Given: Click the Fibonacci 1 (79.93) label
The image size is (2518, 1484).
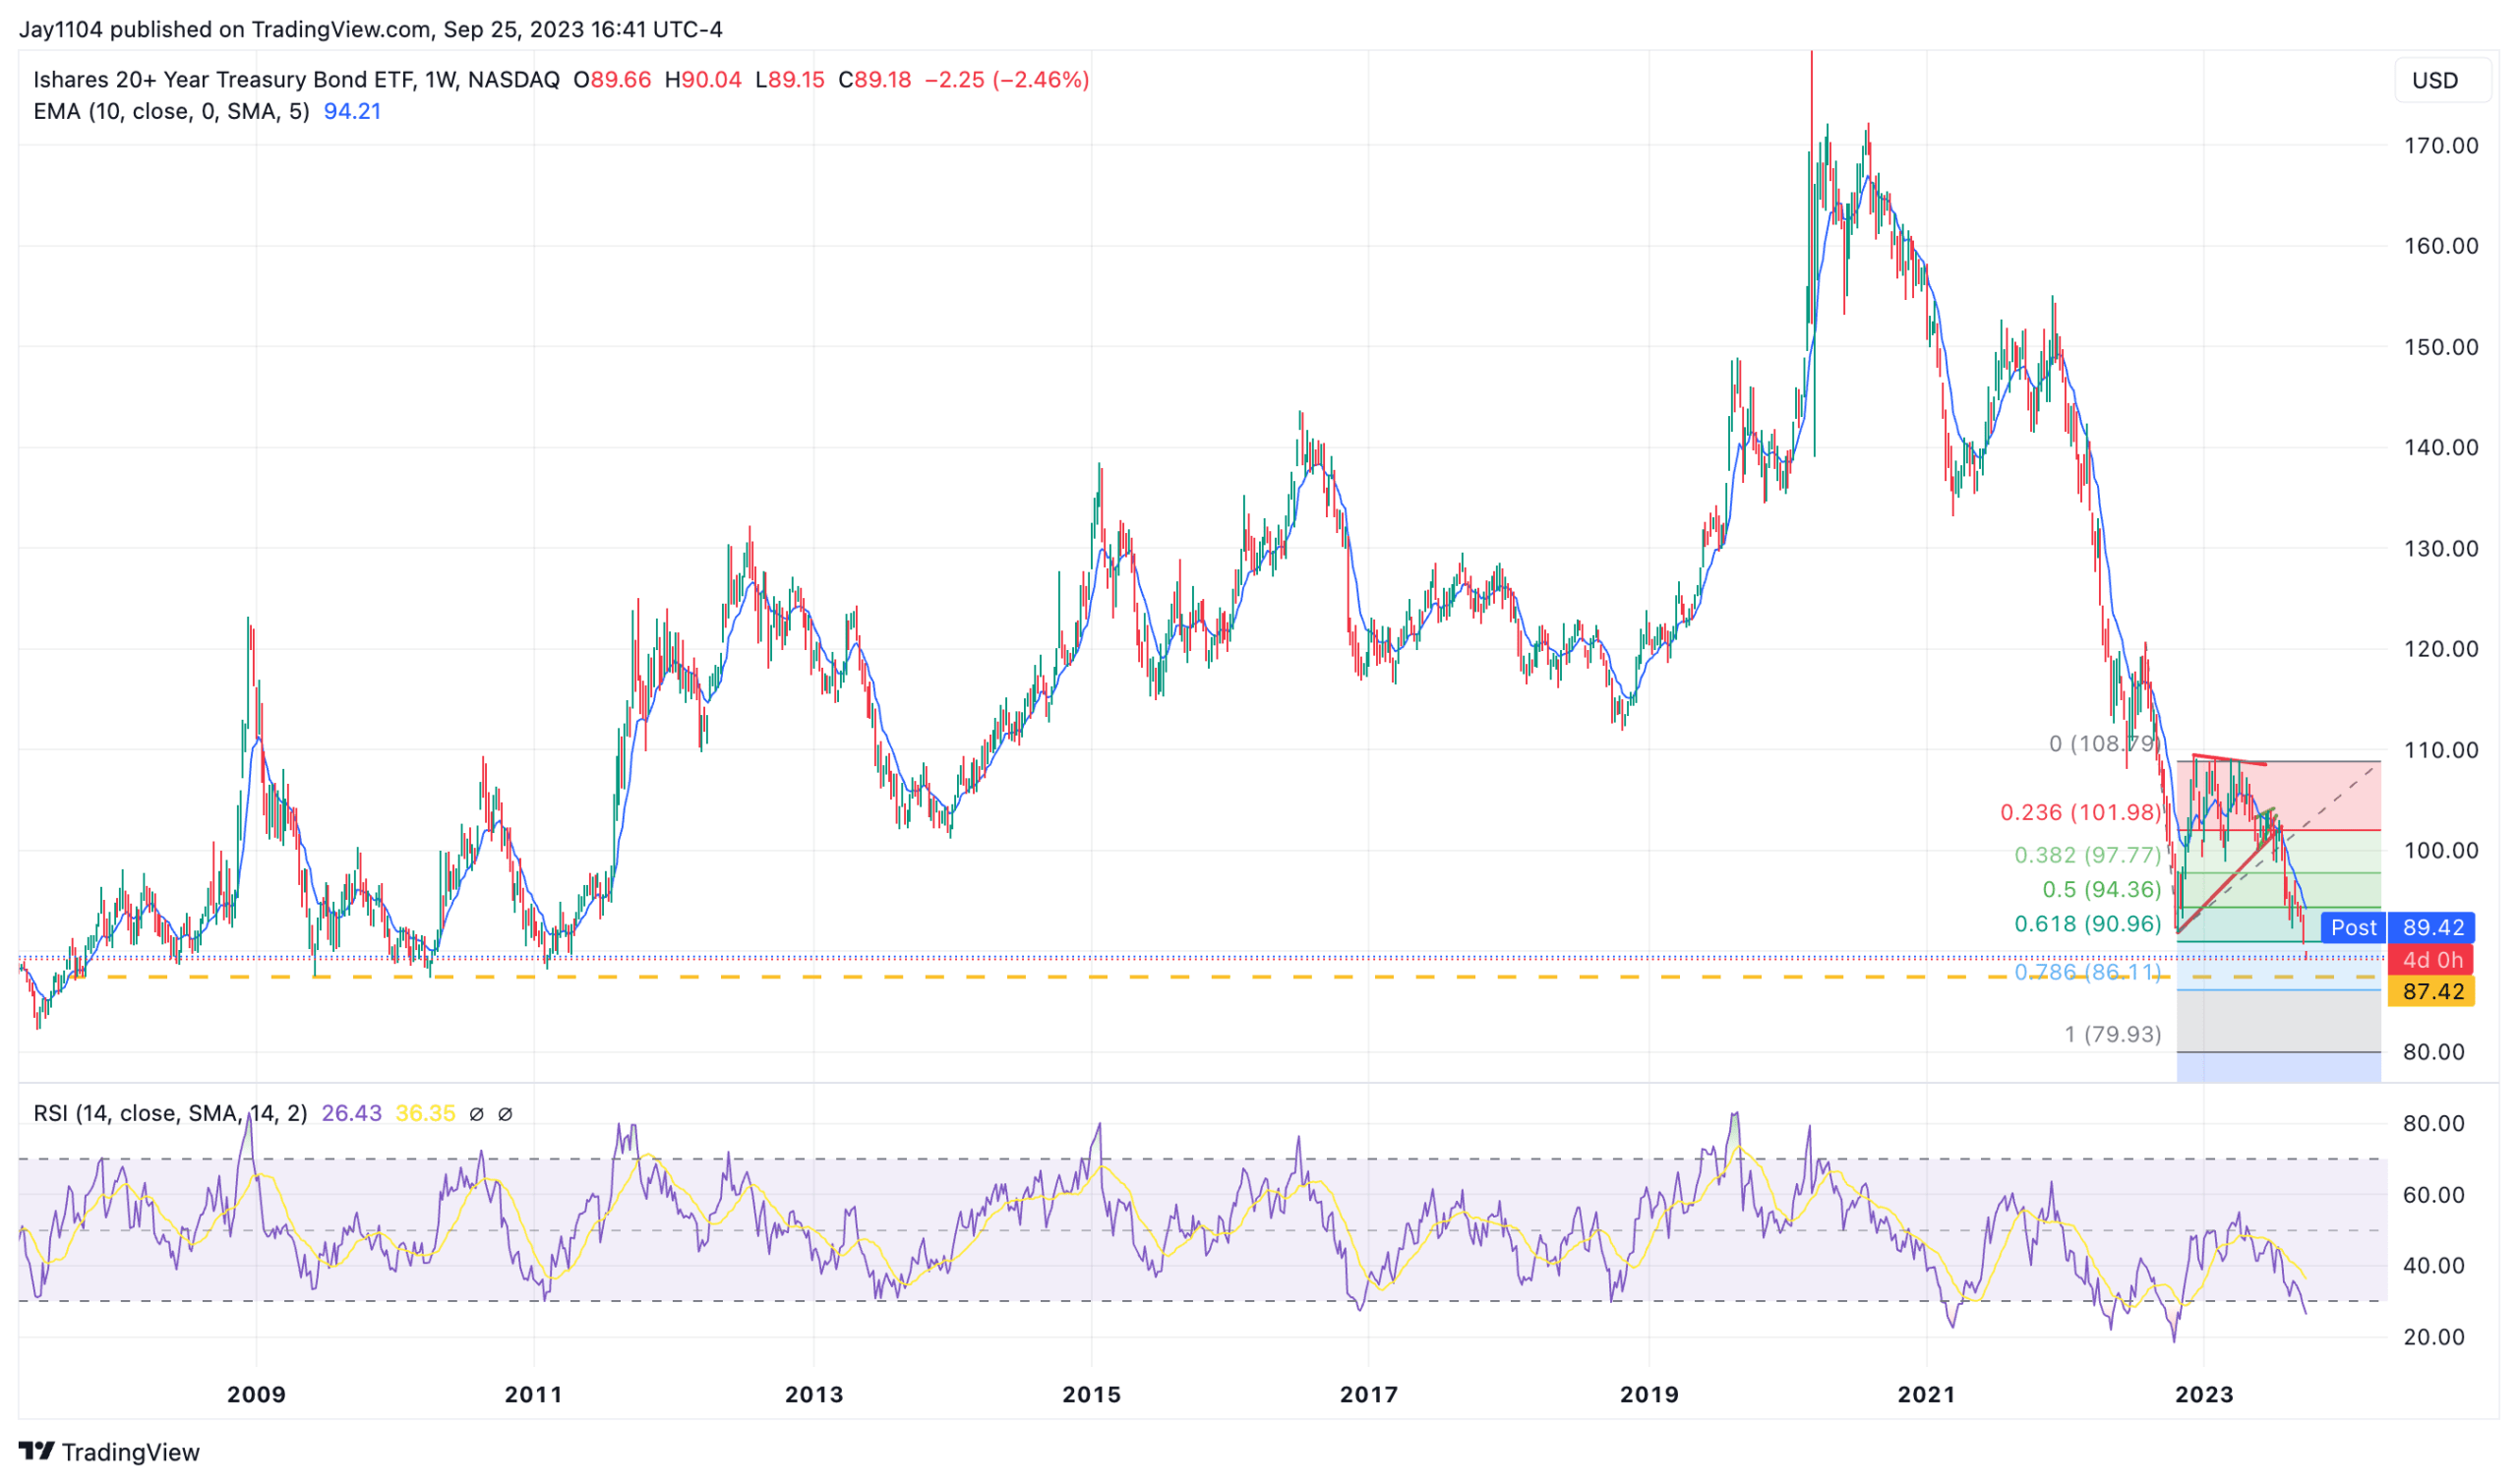Looking at the screenshot, I should (x=2112, y=1034).
